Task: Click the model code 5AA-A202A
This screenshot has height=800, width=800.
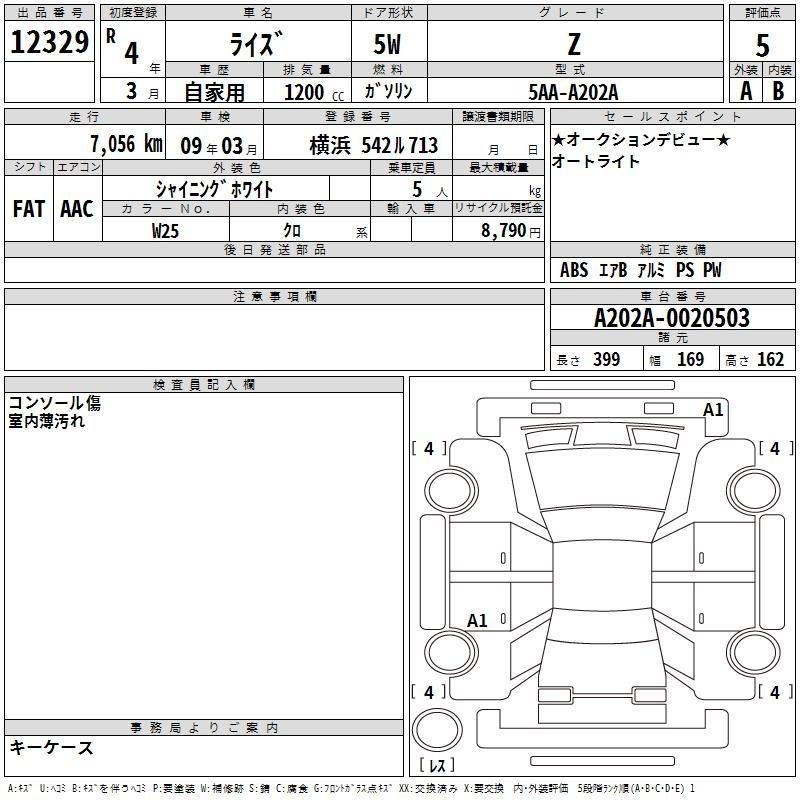Action: click(573, 92)
